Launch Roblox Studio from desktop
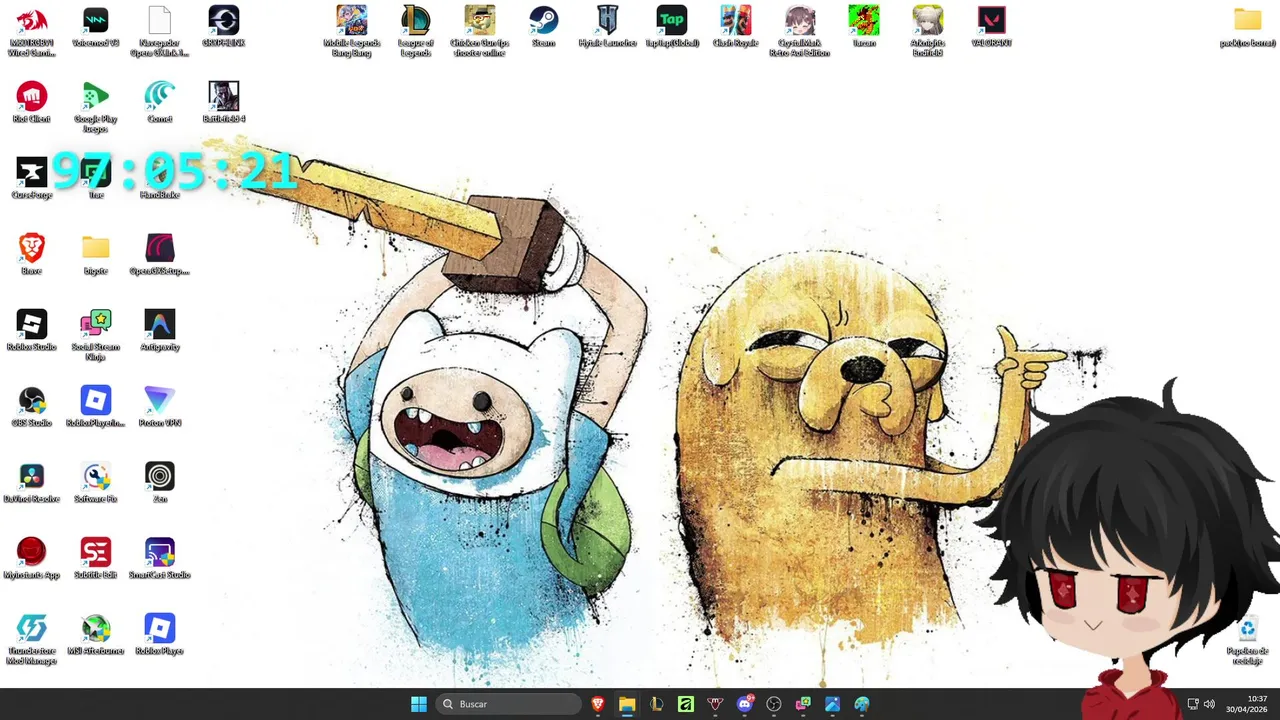This screenshot has height=720, width=1280. pos(31,332)
